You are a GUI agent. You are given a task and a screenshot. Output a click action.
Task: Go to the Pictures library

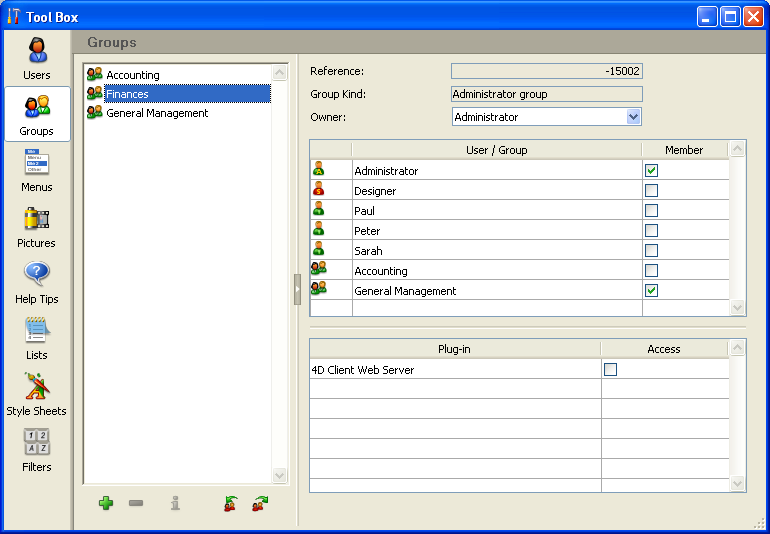tap(37, 225)
